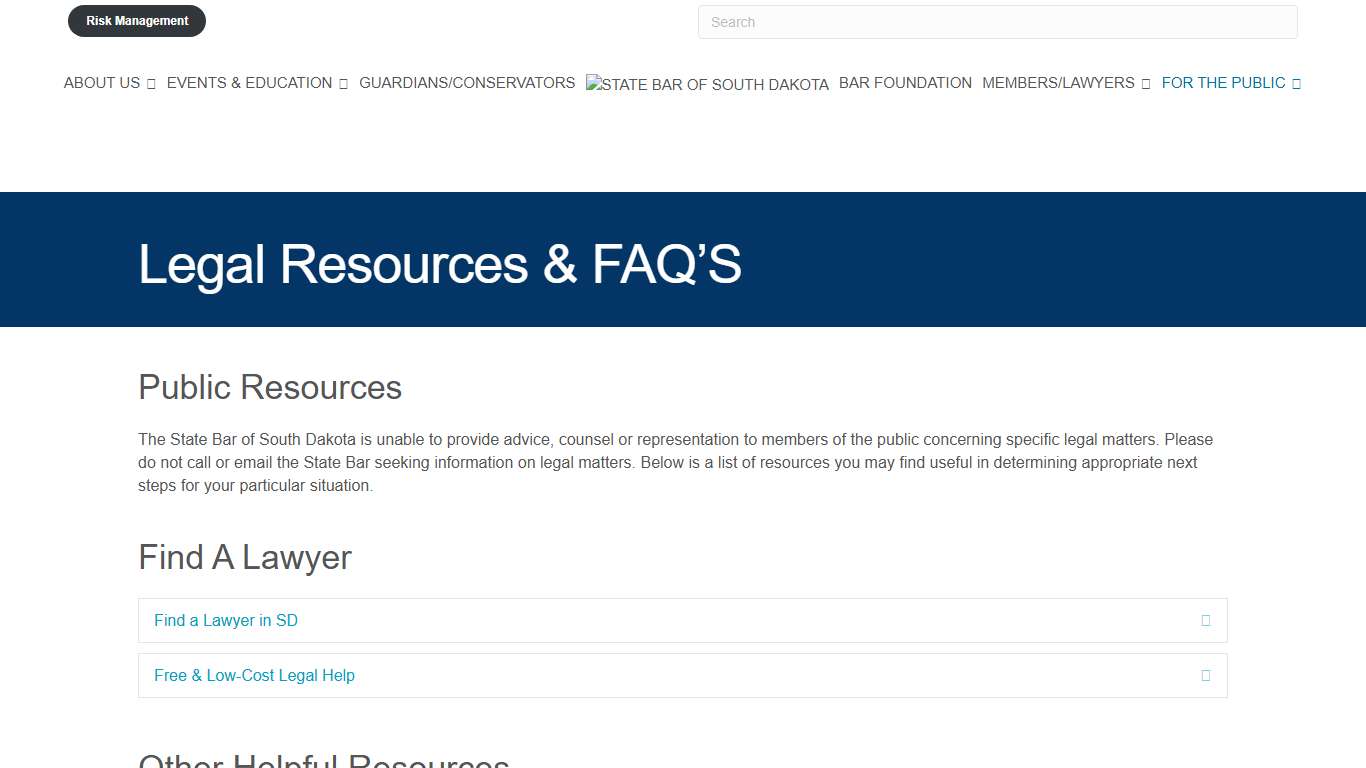Click the State Bar of South Dakota logo
Screen dimensions: 1366x768
707,84
